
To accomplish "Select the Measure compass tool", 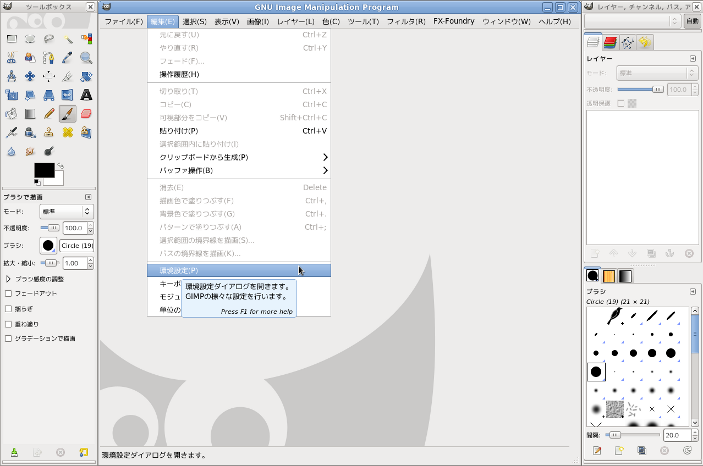I will (12, 77).
